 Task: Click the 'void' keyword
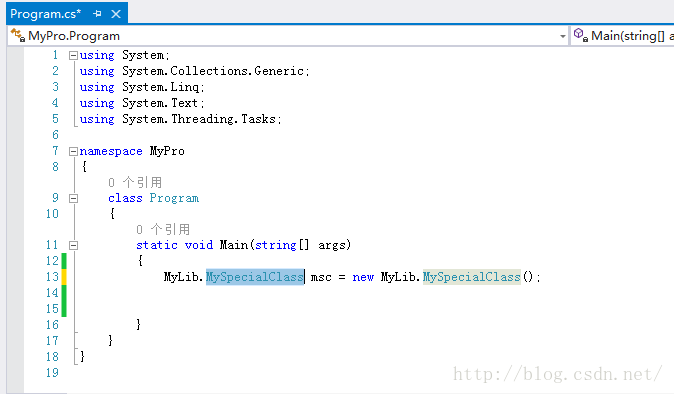click(199, 245)
